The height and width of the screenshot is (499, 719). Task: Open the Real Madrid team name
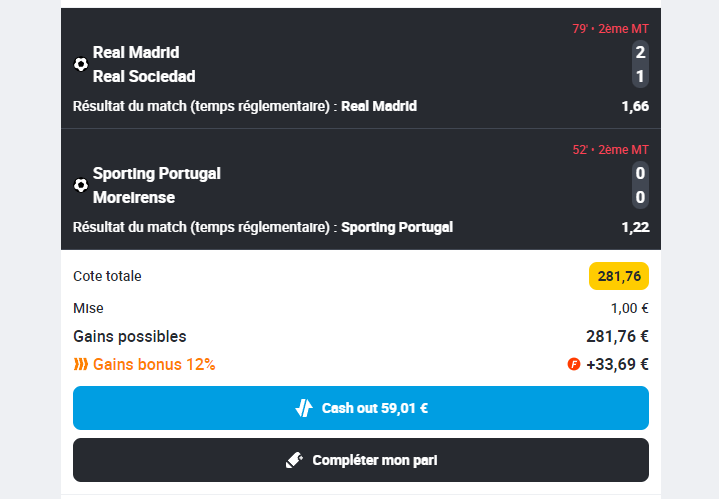tap(136, 52)
